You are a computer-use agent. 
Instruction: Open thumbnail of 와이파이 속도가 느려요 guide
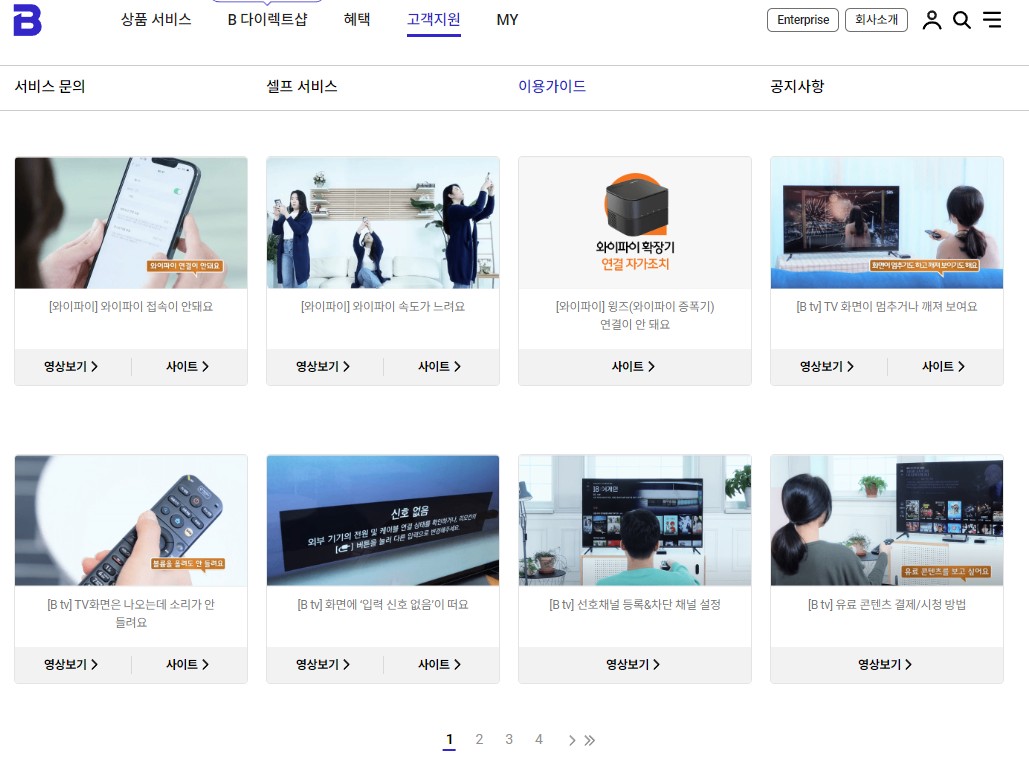click(383, 222)
